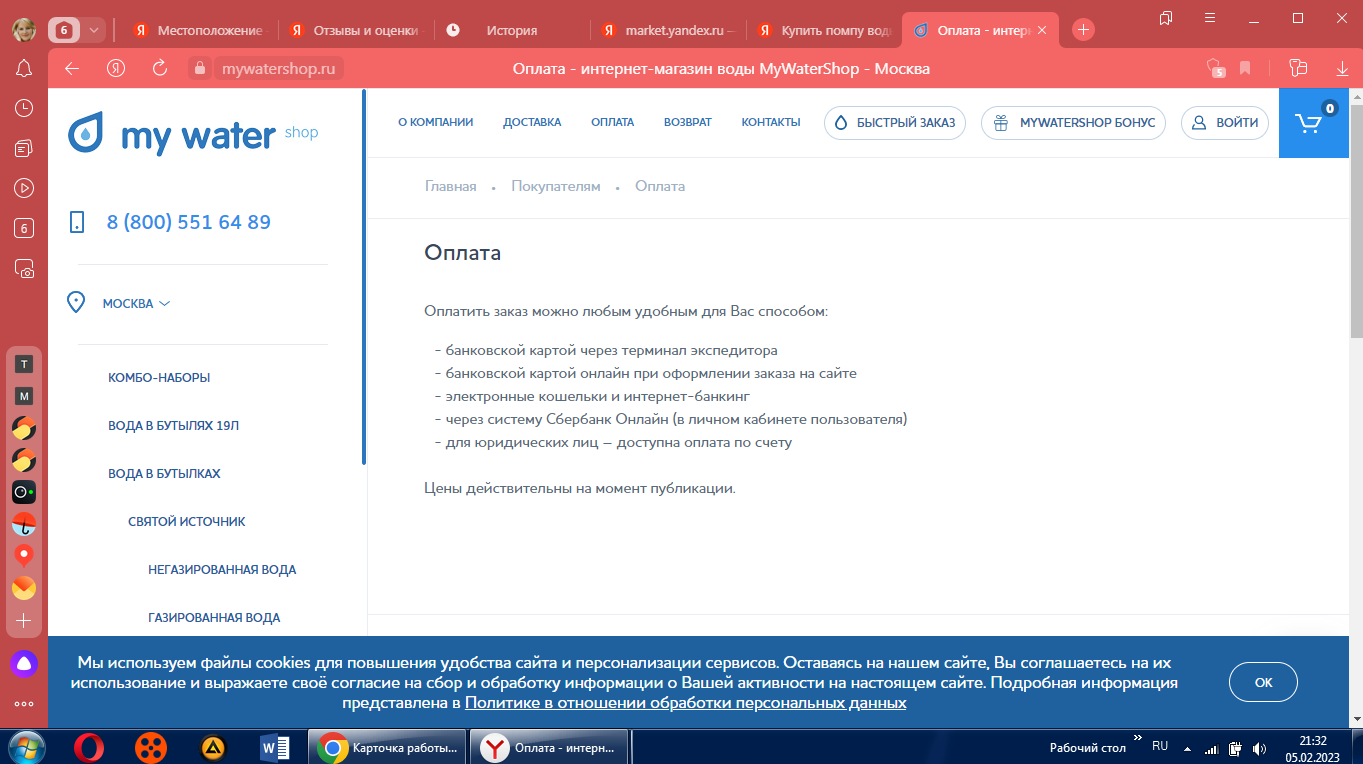Open the КОНТАКТЫ menu item
Screen dimensions: 1363x764
771,122
